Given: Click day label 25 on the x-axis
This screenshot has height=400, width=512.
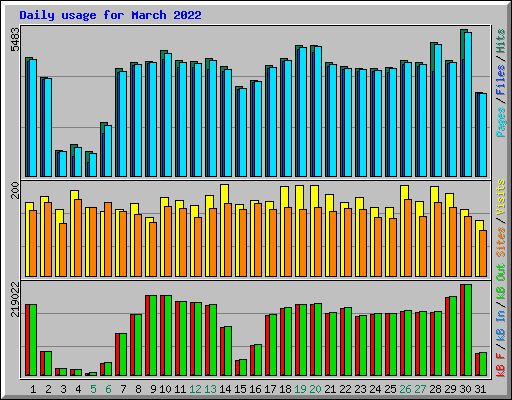Looking at the screenshot, I should pos(390,389).
